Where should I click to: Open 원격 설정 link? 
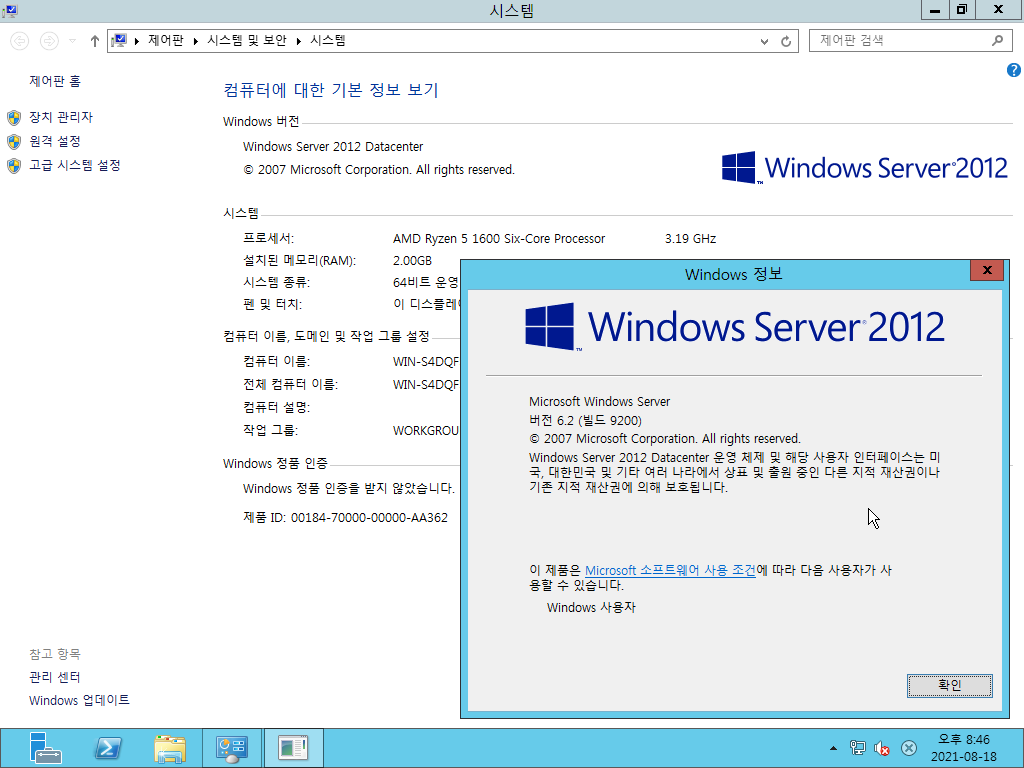point(55,142)
